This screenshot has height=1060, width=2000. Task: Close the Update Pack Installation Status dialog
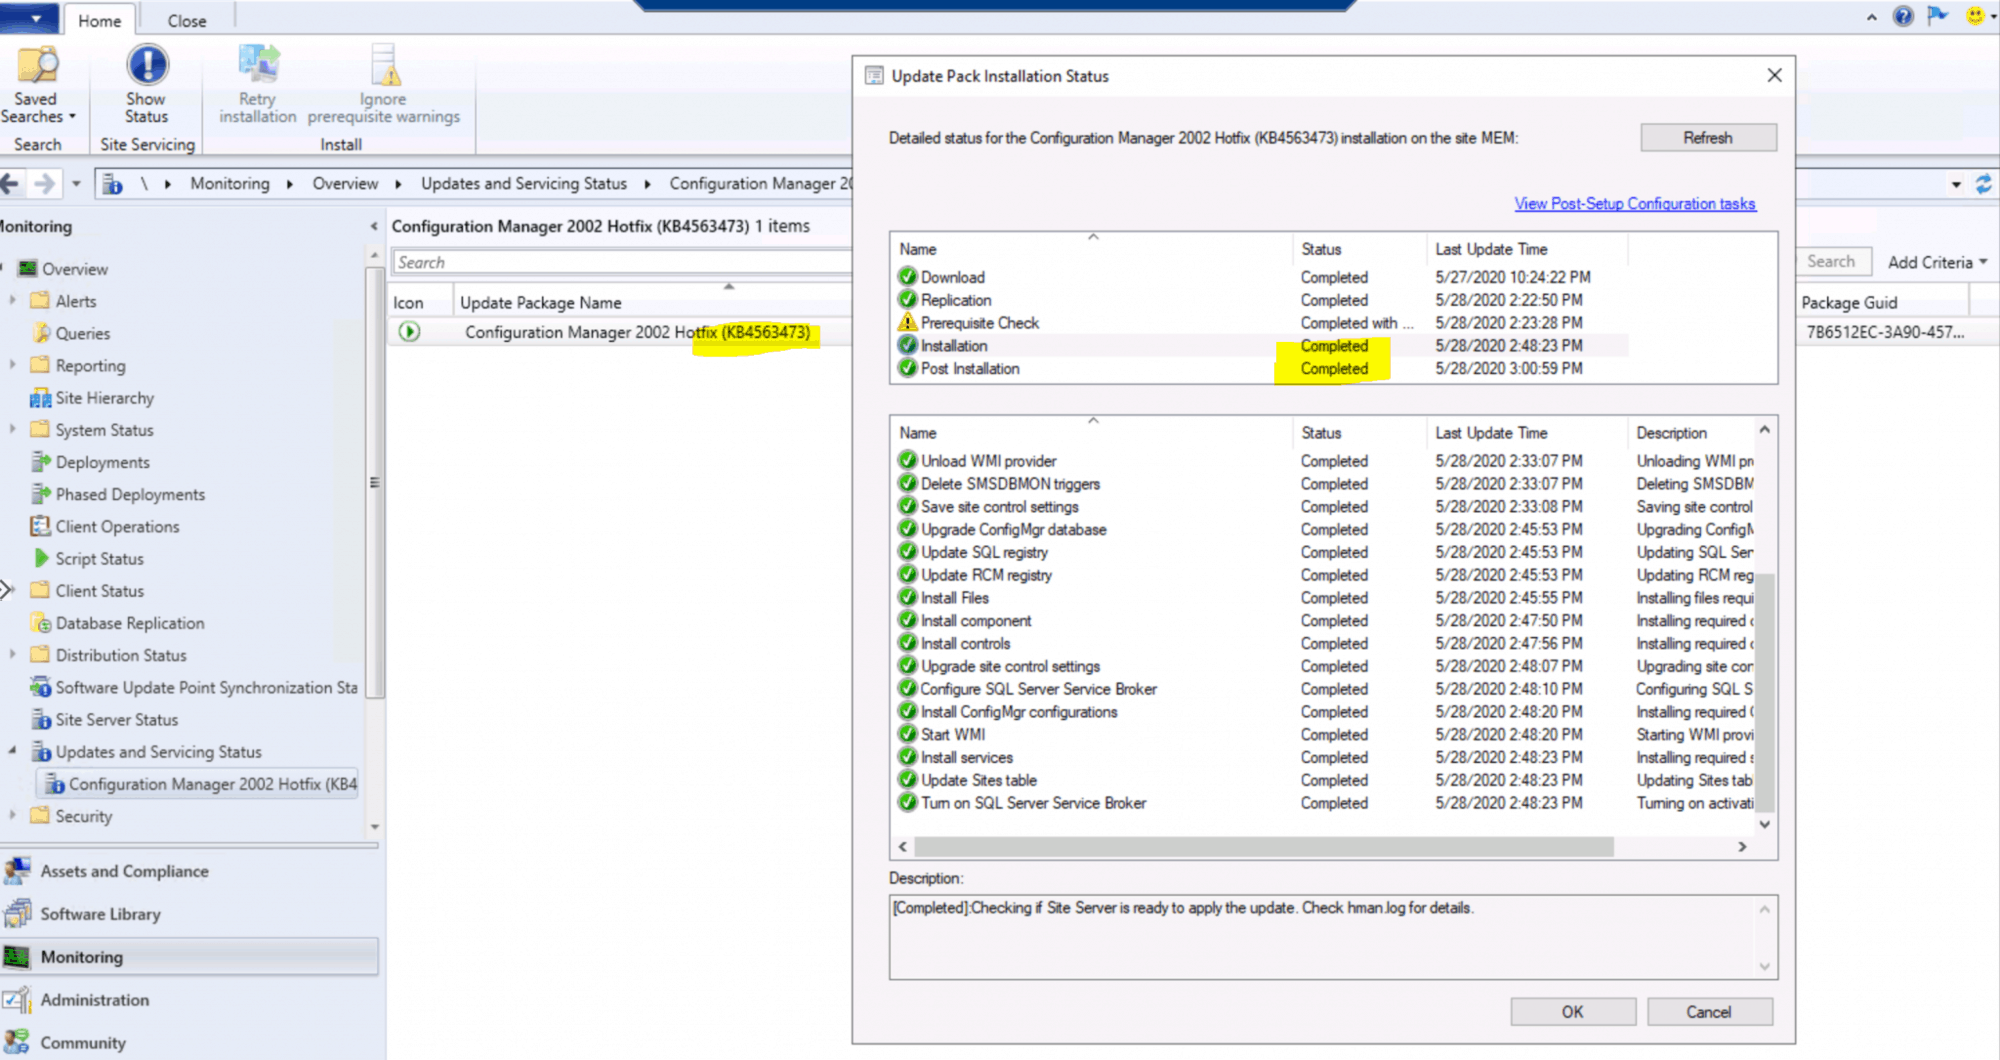click(1775, 76)
